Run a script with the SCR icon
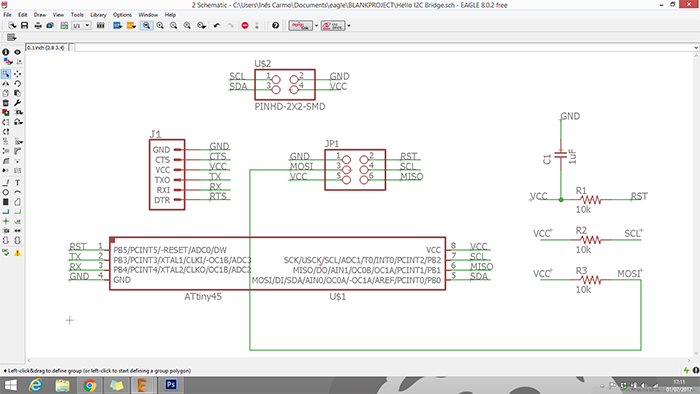Screen dimensions: 700x394 pos(117,25)
